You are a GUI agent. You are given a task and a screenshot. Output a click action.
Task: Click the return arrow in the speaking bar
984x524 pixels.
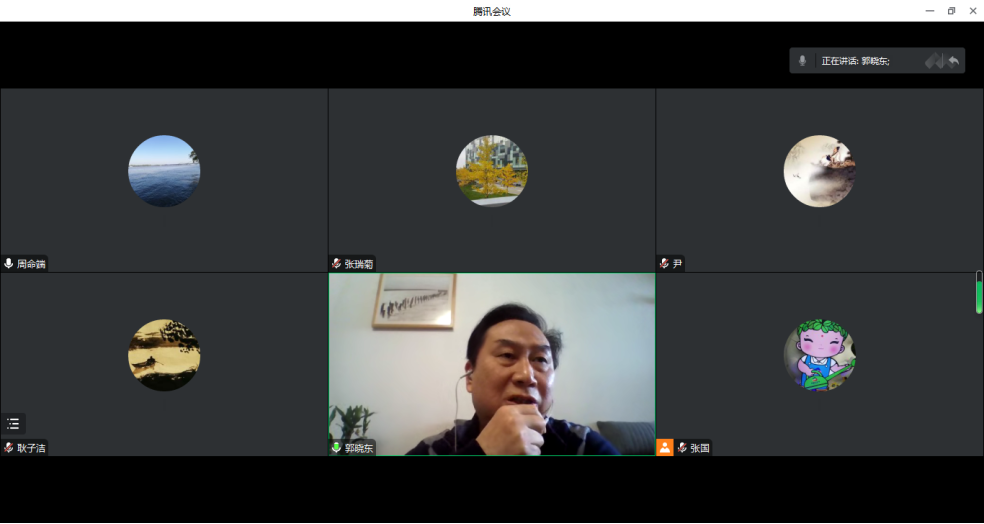coord(954,61)
